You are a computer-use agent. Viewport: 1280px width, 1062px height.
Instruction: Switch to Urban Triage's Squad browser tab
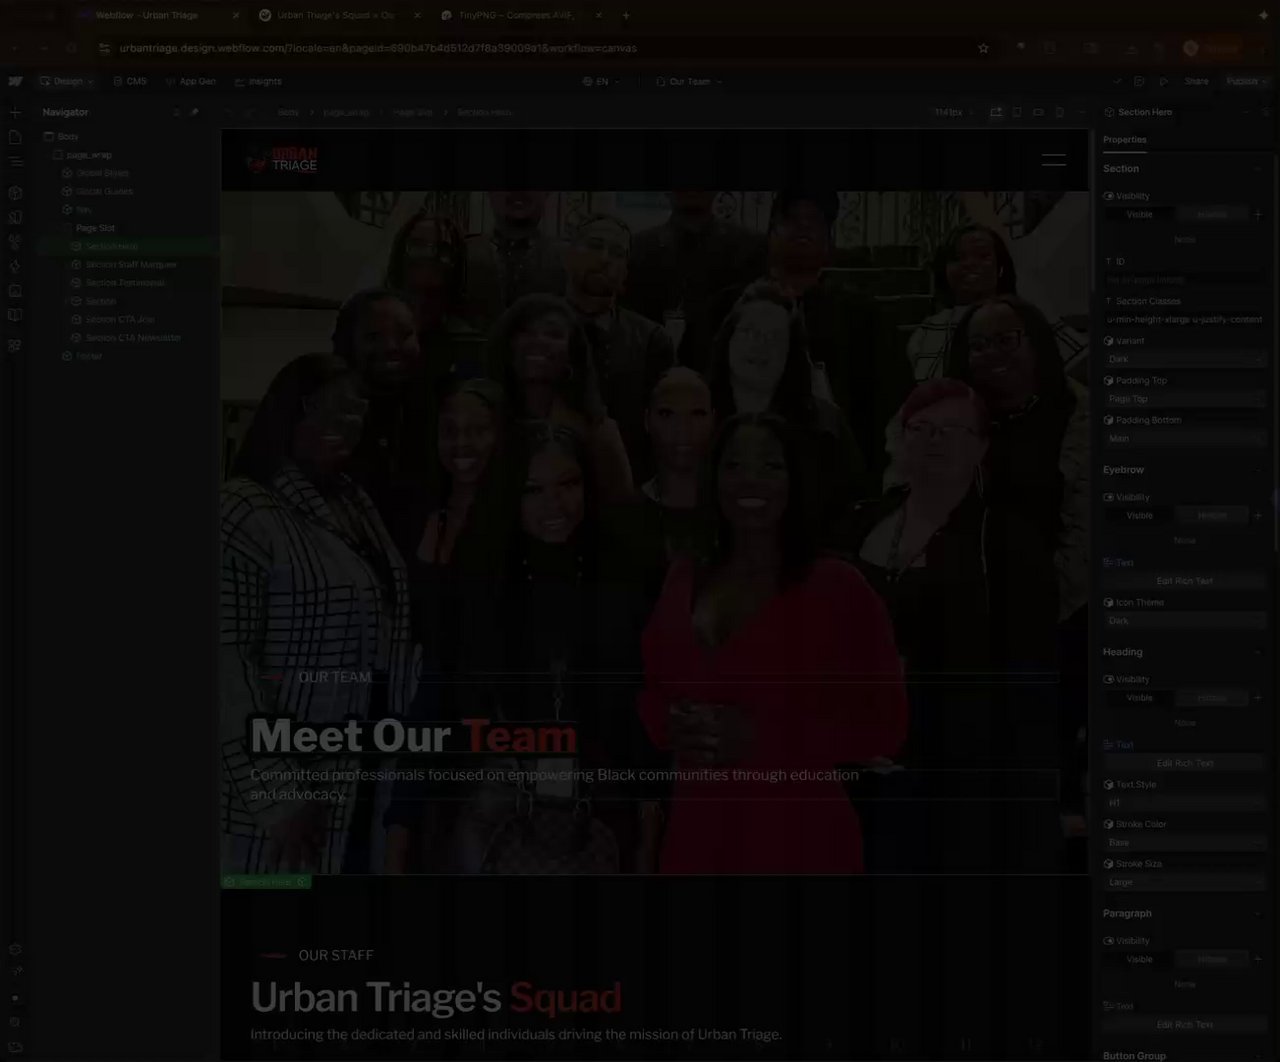336,15
